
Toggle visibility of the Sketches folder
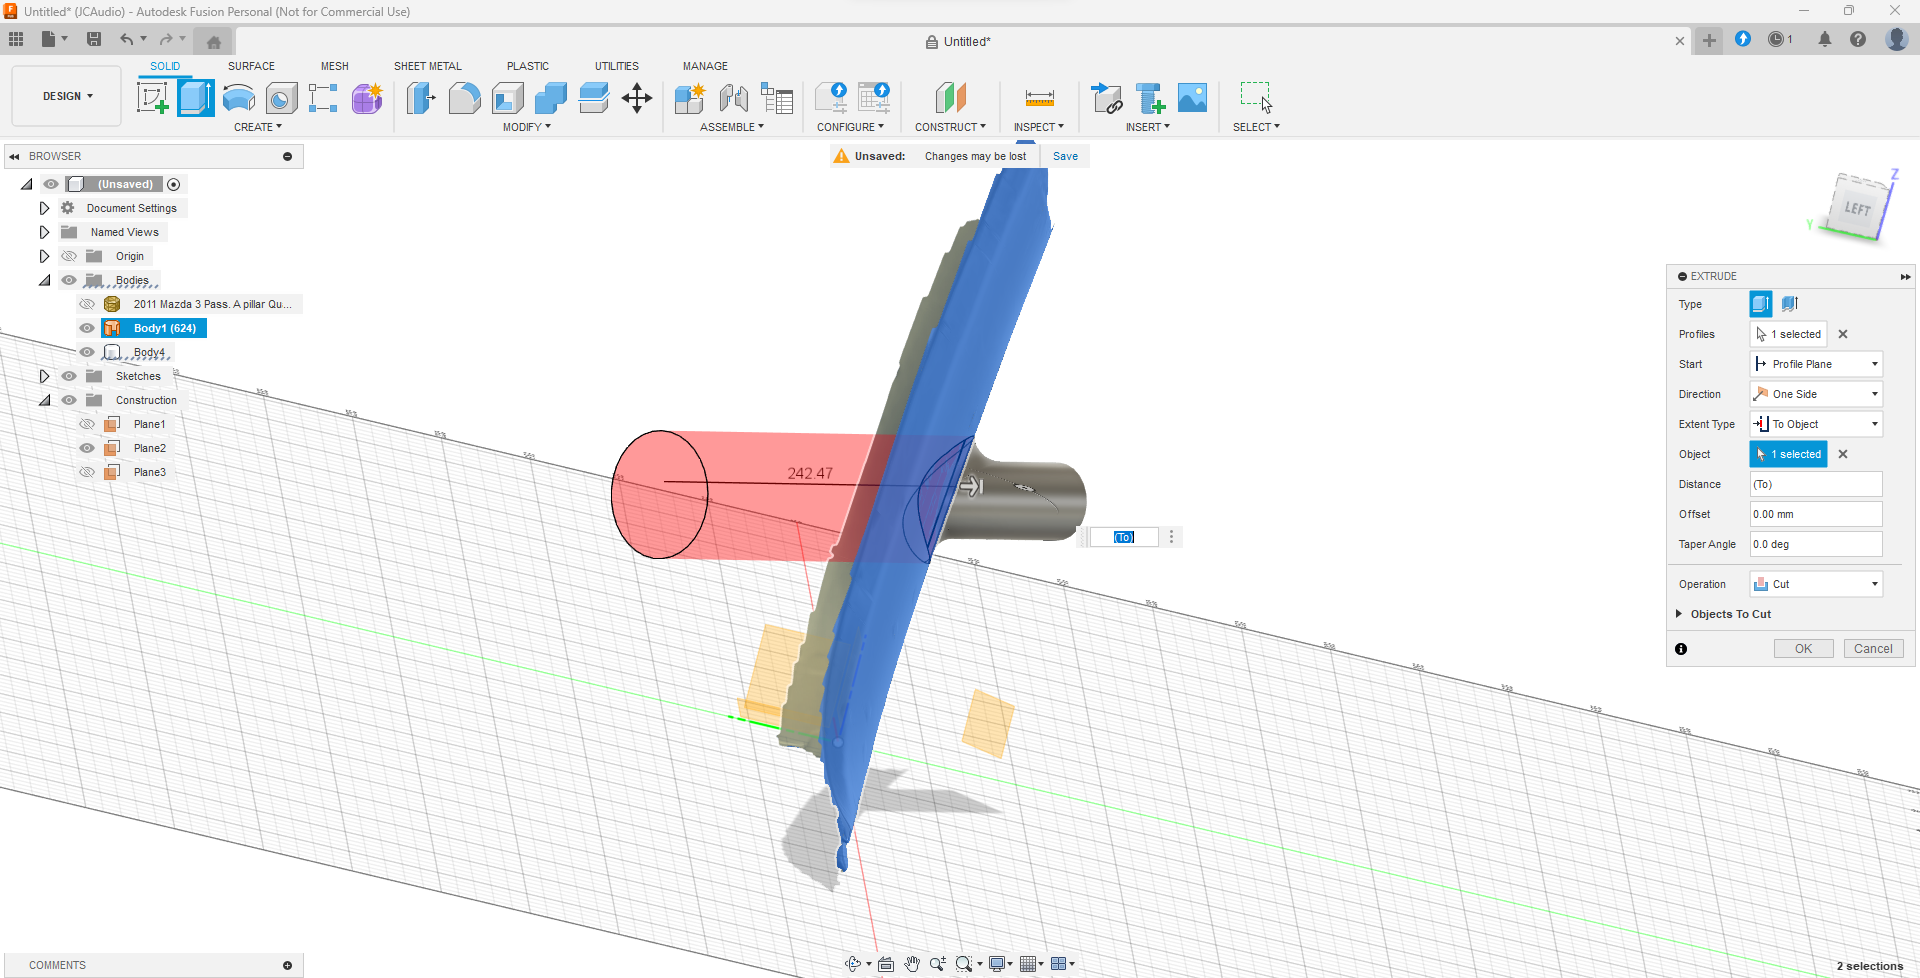point(69,376)
